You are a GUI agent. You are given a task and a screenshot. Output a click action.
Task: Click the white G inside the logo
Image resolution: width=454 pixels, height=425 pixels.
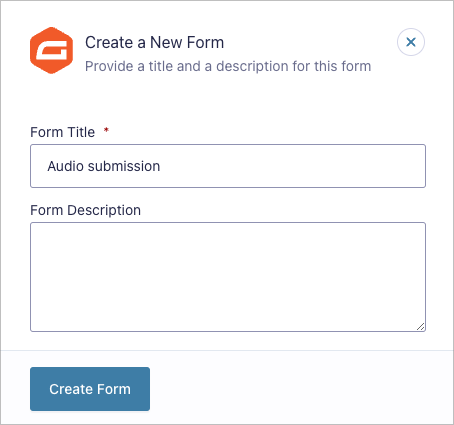[54, 50]
